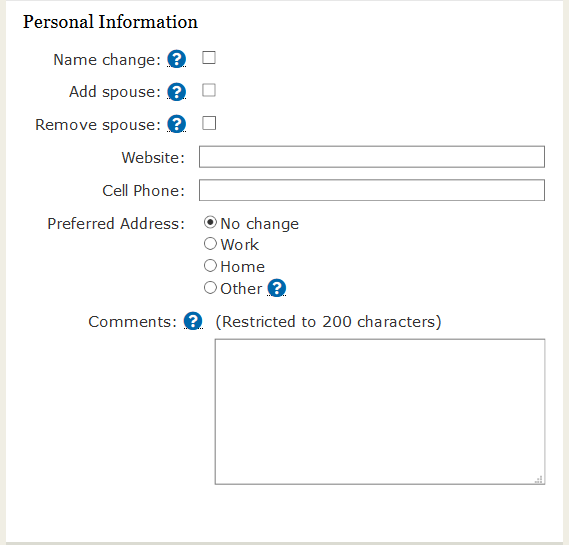Click the Personal Information heading

[x=110, y=22]
